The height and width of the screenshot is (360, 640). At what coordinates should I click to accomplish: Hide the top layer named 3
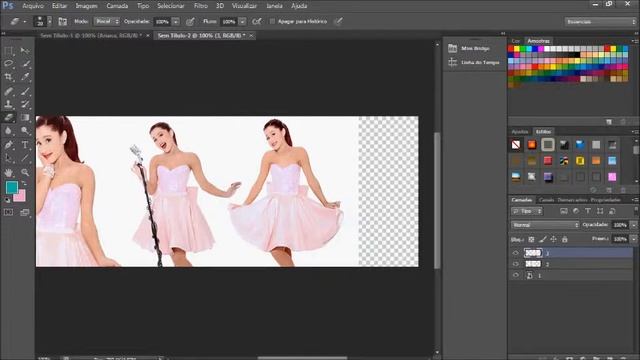point(516,253)
